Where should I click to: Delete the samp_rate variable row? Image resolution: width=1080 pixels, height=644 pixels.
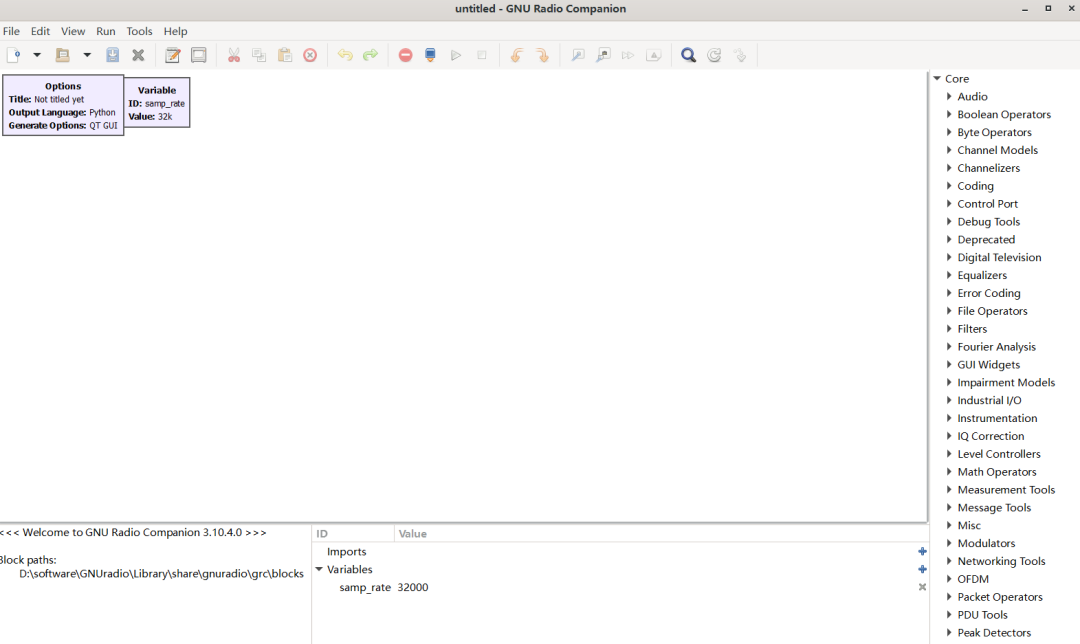922,587
